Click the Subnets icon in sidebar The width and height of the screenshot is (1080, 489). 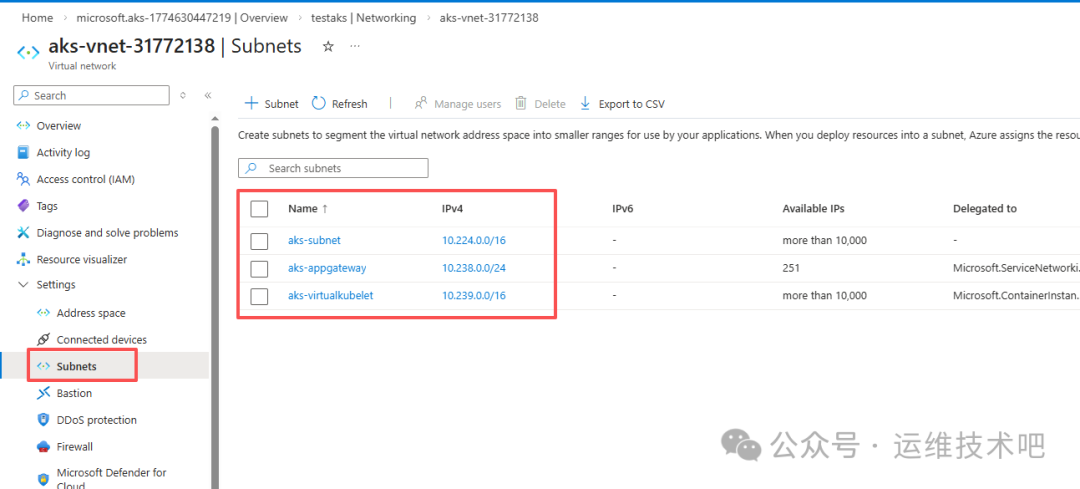pyautogui.click(x=43, y=366)
